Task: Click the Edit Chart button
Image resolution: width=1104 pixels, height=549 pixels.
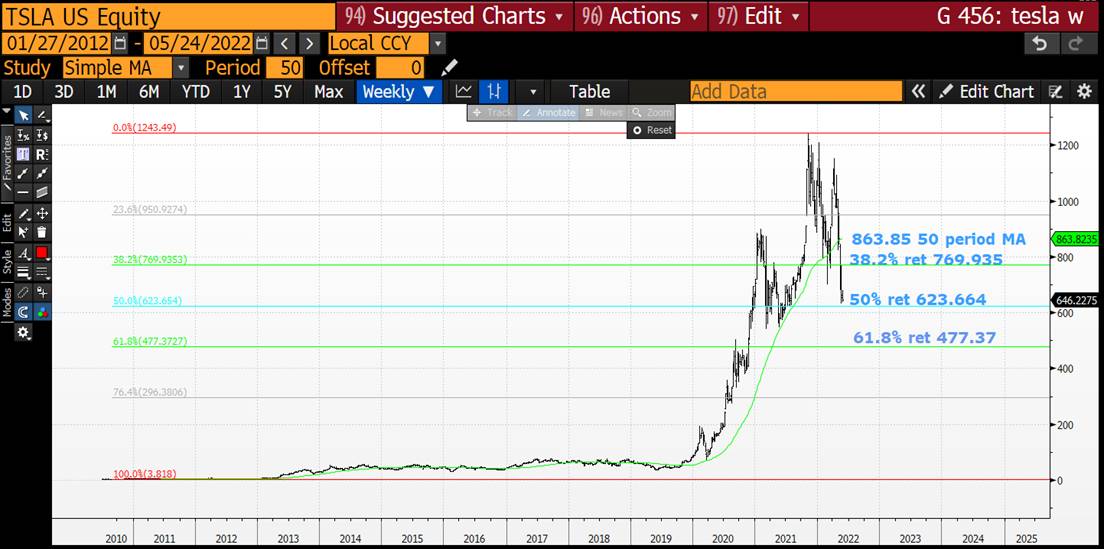Action: tap(988, 92)
